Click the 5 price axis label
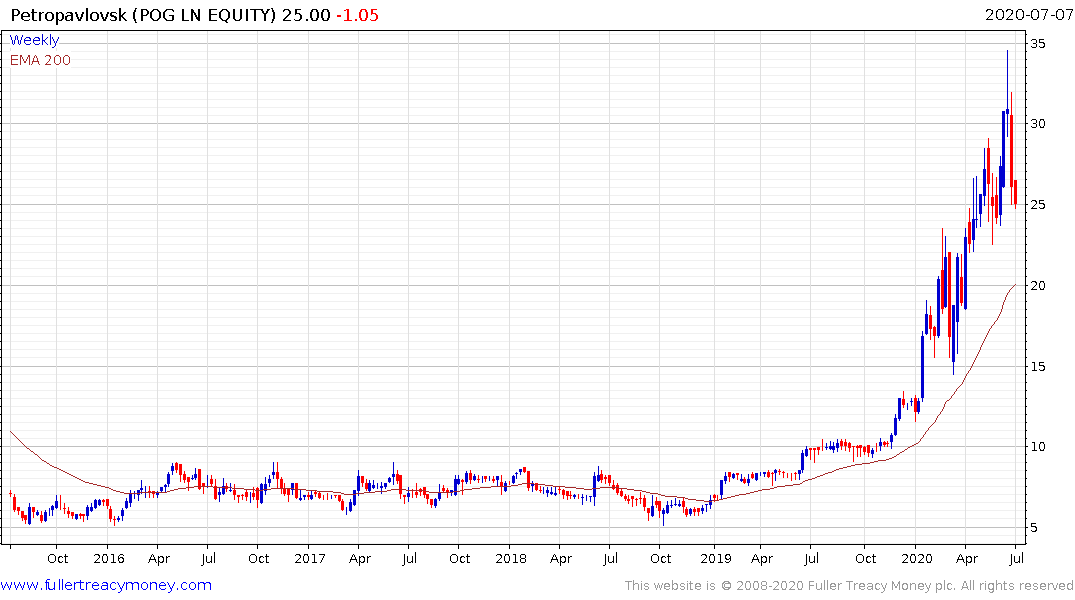The width and height of the screenshot is (1075, 600). point(1034,528)
